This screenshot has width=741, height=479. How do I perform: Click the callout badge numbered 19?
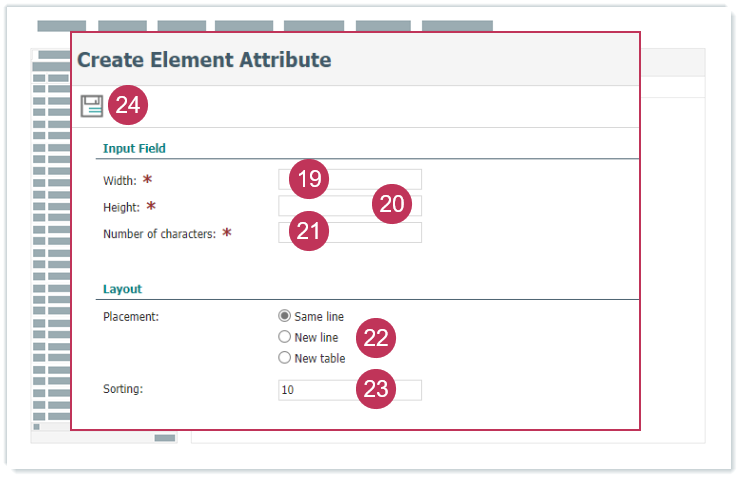[x=309, y=179]
